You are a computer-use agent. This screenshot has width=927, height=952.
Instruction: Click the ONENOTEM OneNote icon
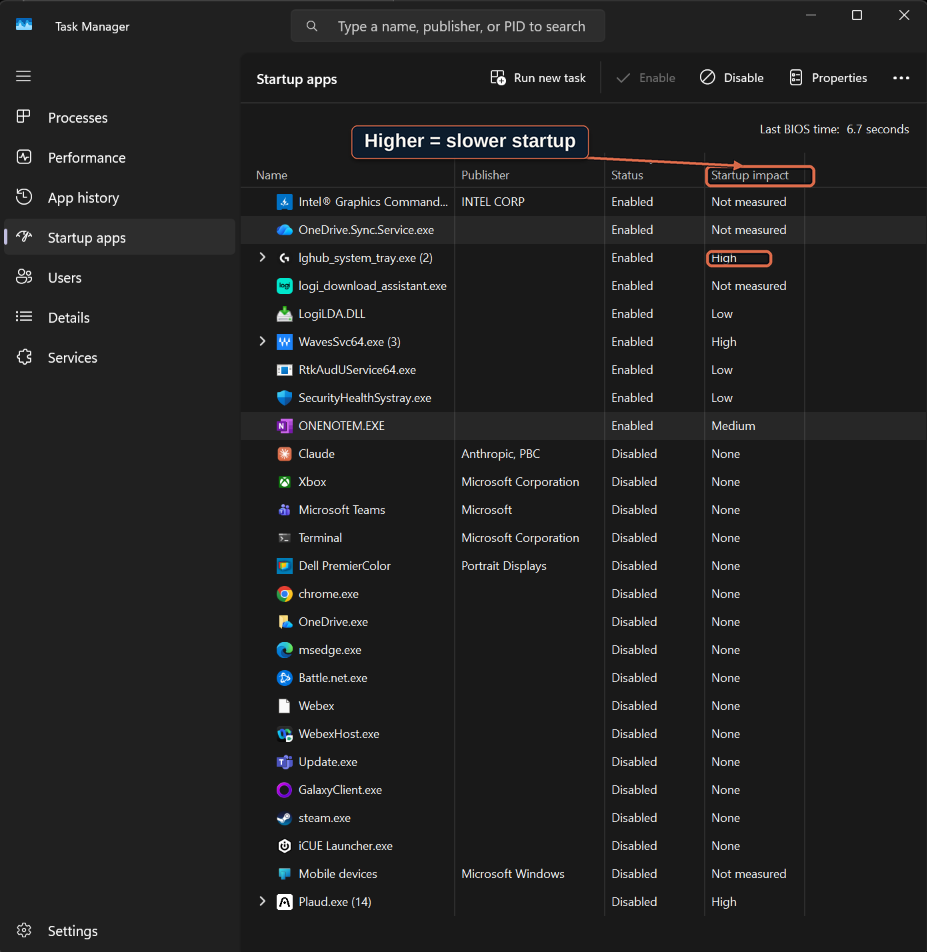tap(284, 426)
